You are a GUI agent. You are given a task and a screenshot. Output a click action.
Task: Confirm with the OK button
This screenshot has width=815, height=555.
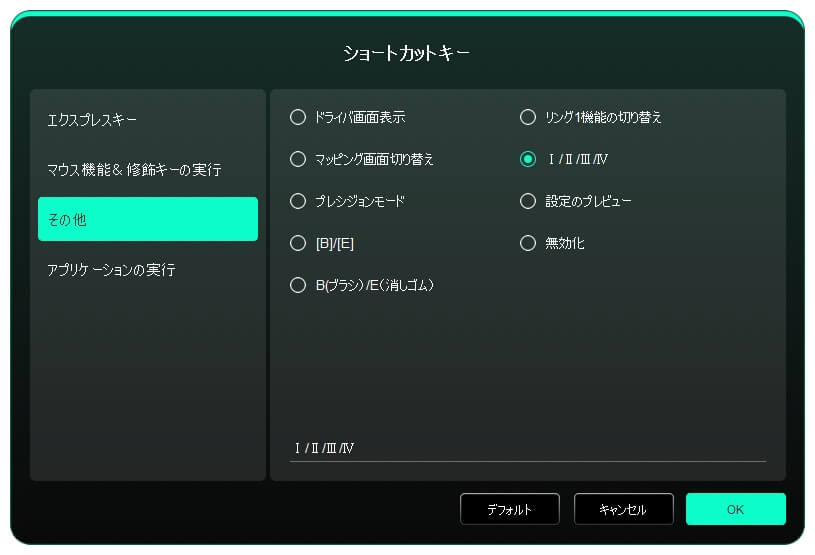pyautogui.click(x=735, y=509)
